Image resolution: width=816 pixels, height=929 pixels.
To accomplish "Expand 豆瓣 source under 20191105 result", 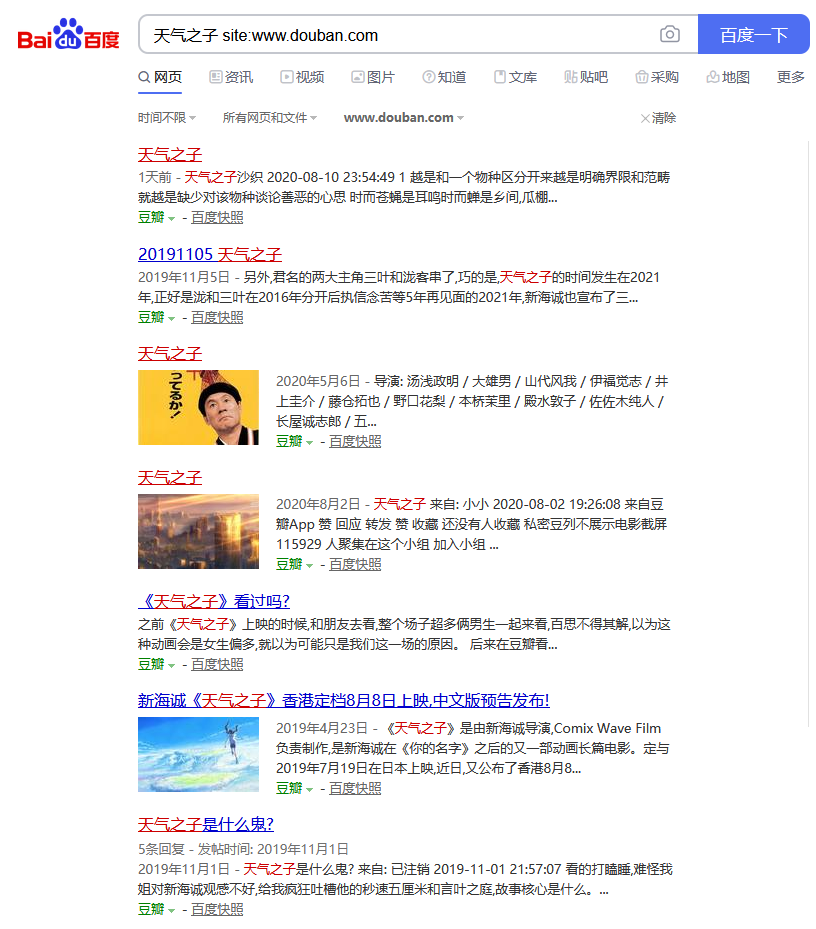I will tap(156, 318).
